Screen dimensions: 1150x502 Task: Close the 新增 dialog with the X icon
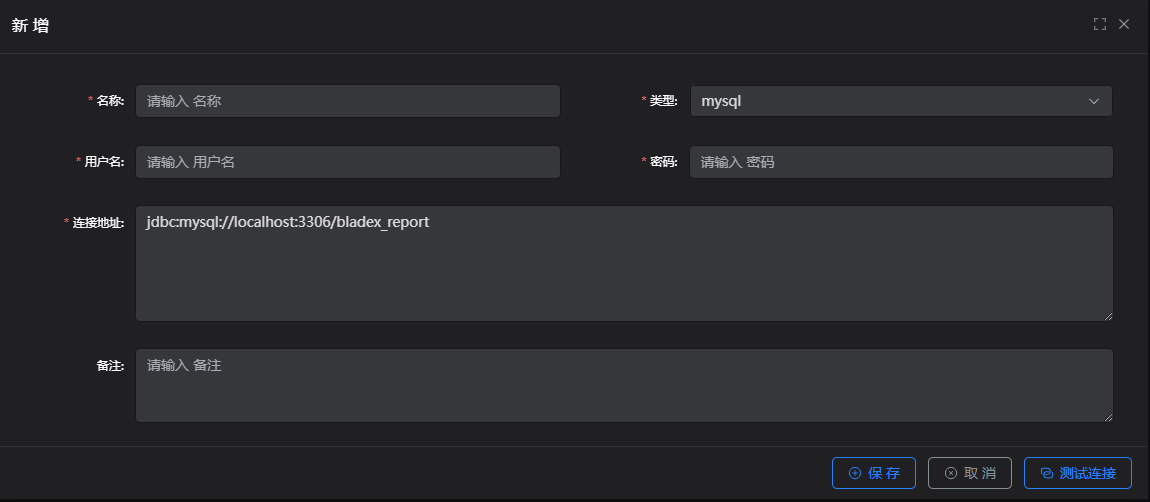tap(1124, 24)
